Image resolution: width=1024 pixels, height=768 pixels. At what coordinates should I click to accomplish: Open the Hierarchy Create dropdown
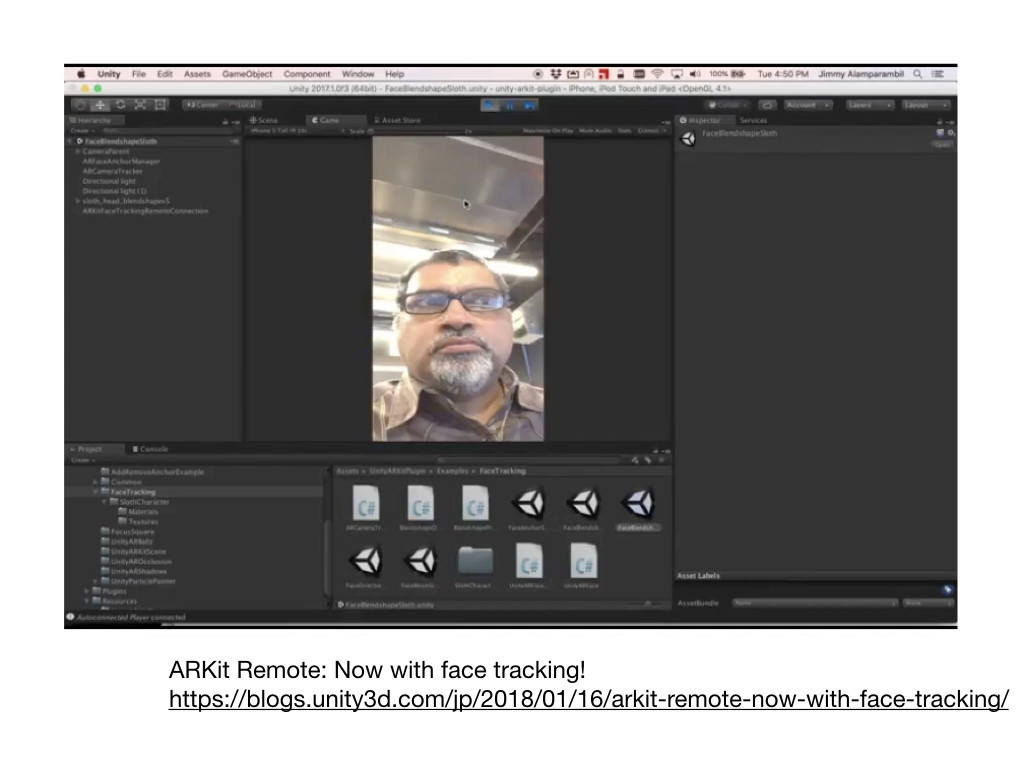click(x=83, y=131)
